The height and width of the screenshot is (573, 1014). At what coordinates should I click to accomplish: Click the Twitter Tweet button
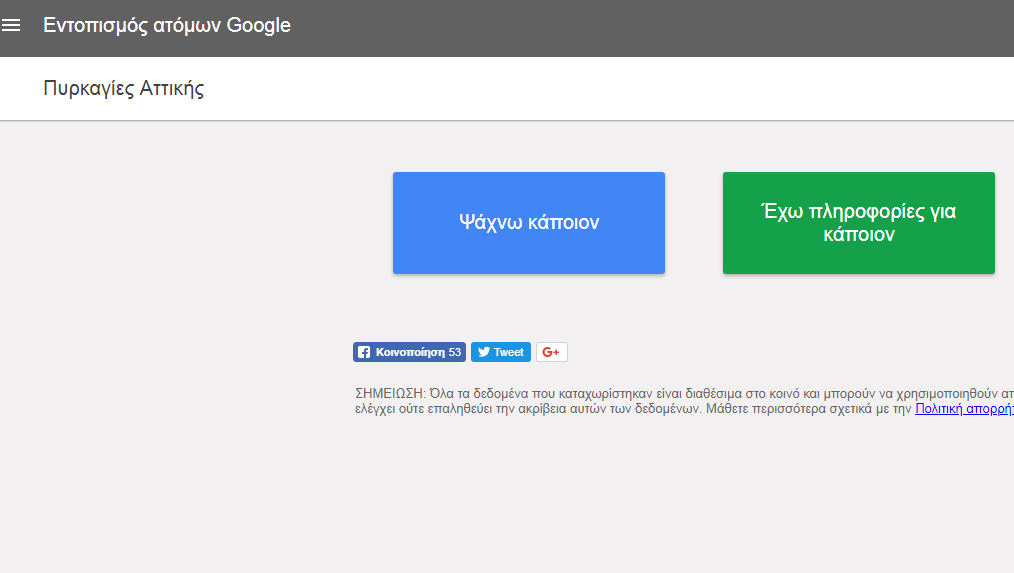[501, 352]
